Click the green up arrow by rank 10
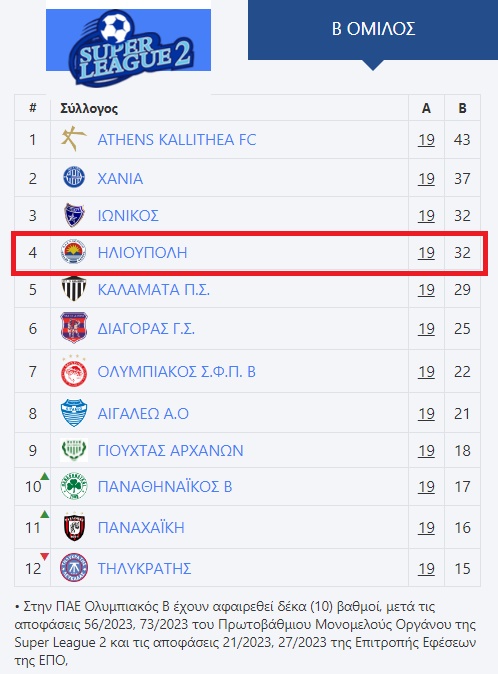Image resolution: width=498 pixels, height=674 pixels. coord(45,476)
